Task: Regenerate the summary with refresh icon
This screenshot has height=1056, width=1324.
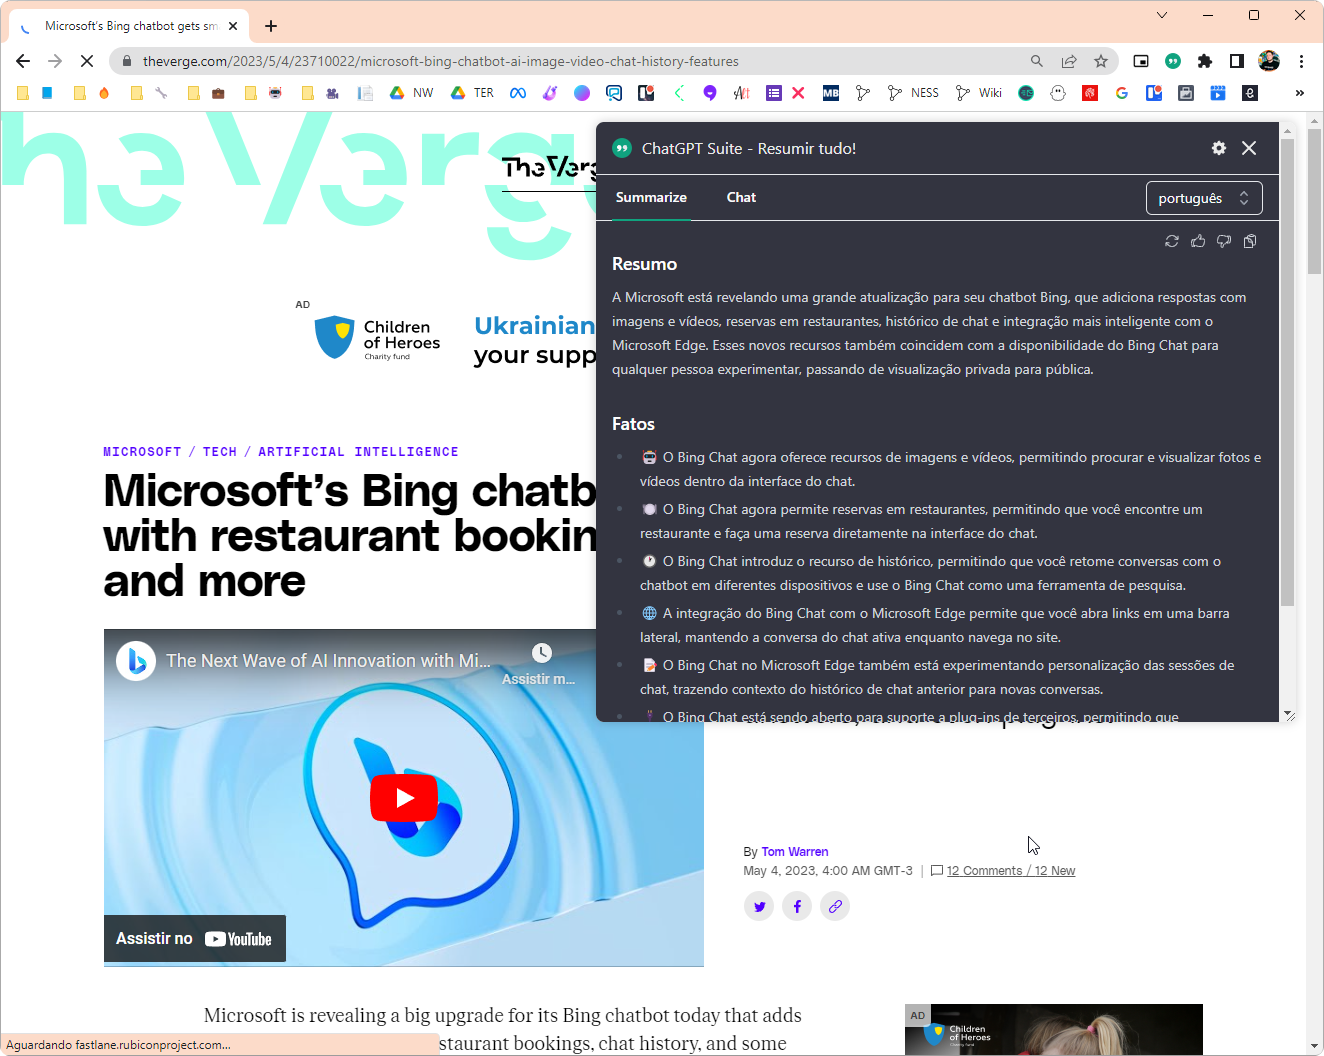Action: [1172, 241]
